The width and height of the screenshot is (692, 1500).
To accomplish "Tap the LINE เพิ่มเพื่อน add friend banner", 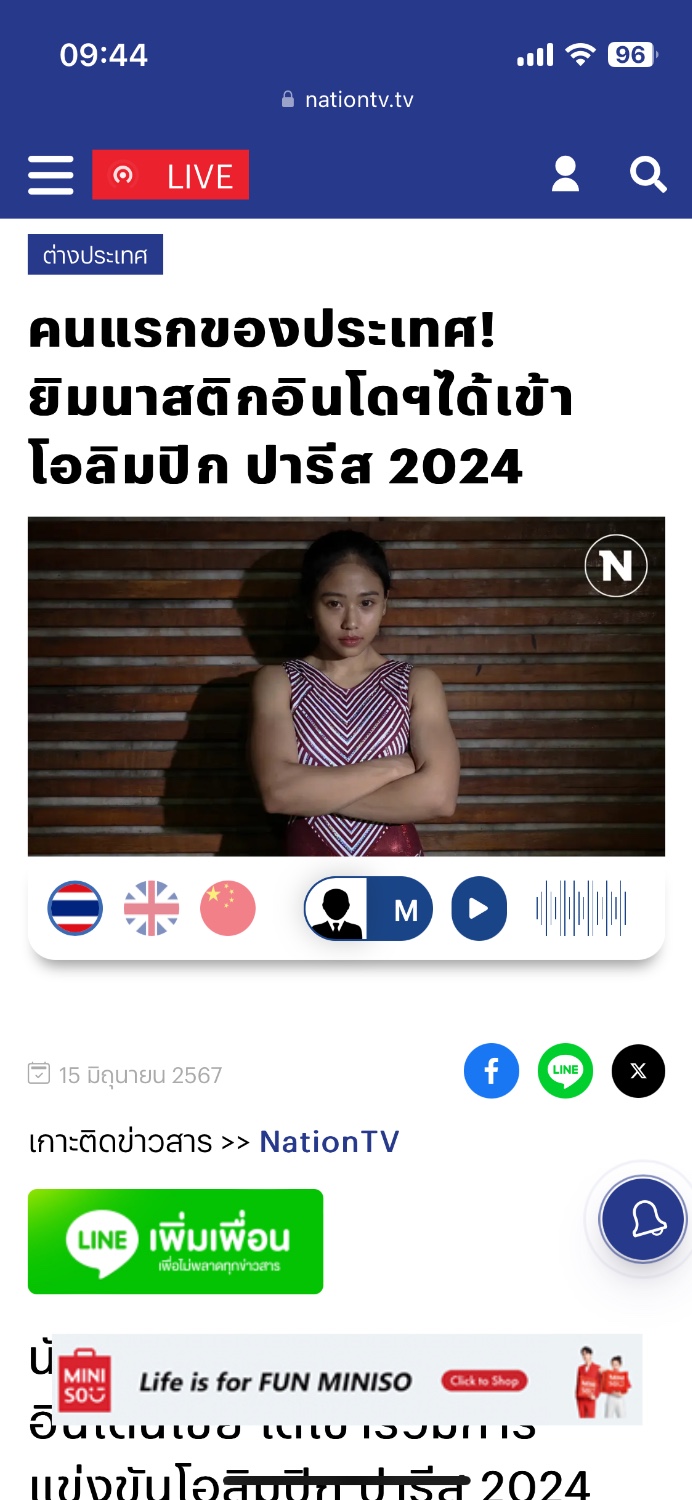I will [175, 1241].
